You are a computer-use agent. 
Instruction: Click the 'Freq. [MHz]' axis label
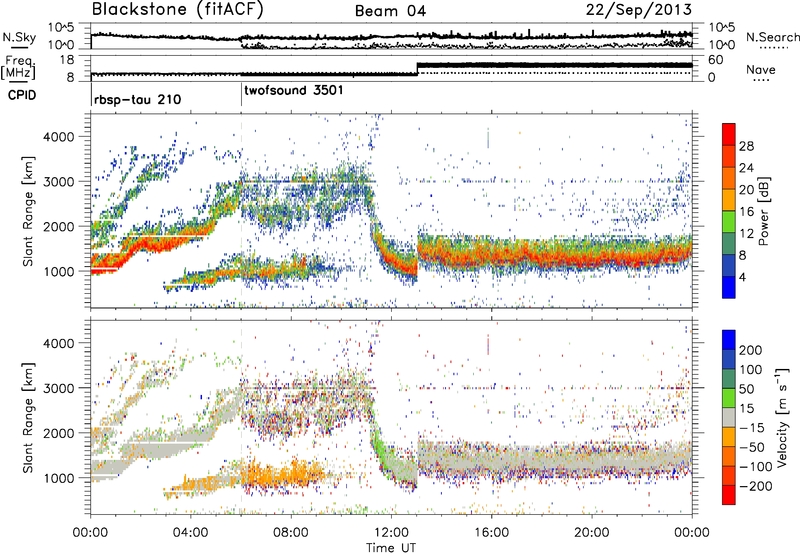(x=19, y=67)
